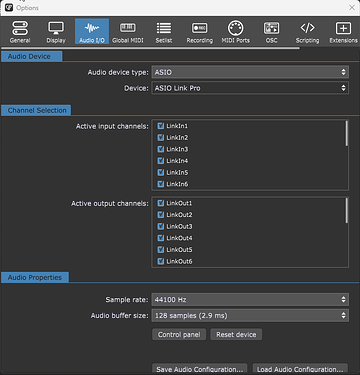
Task: Click the Control panel button
Action: click(179, 334)
